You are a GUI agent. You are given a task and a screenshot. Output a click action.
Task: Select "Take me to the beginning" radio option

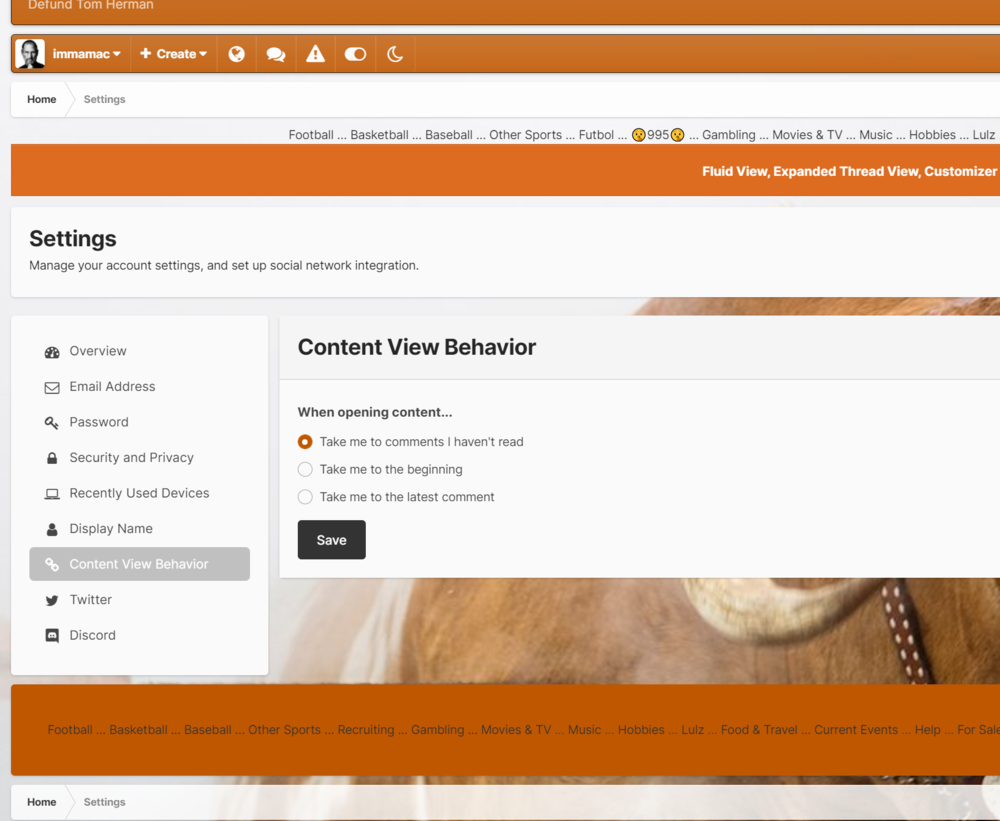305,470
